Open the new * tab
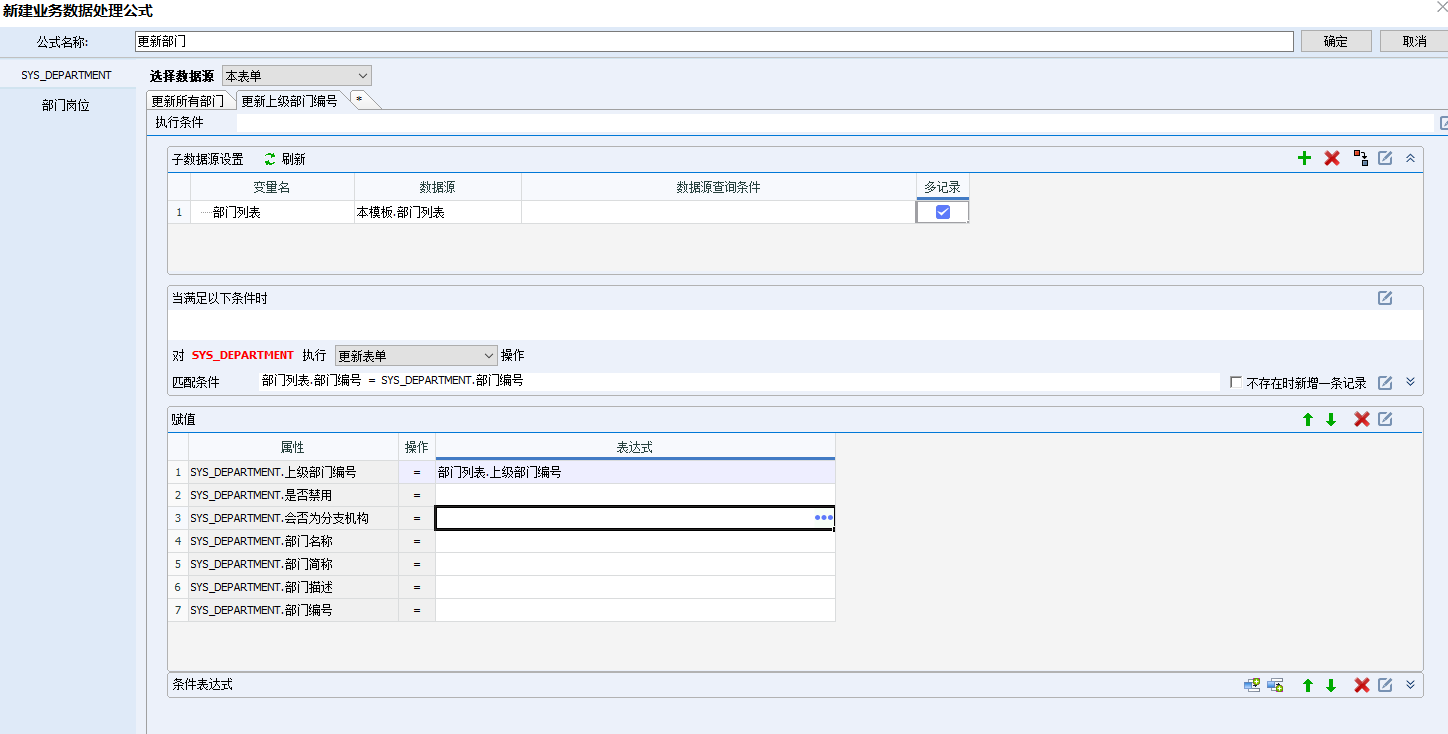The height and width of the screenshot is (734, 1448). pyautogui.click(x=359, y=101)
